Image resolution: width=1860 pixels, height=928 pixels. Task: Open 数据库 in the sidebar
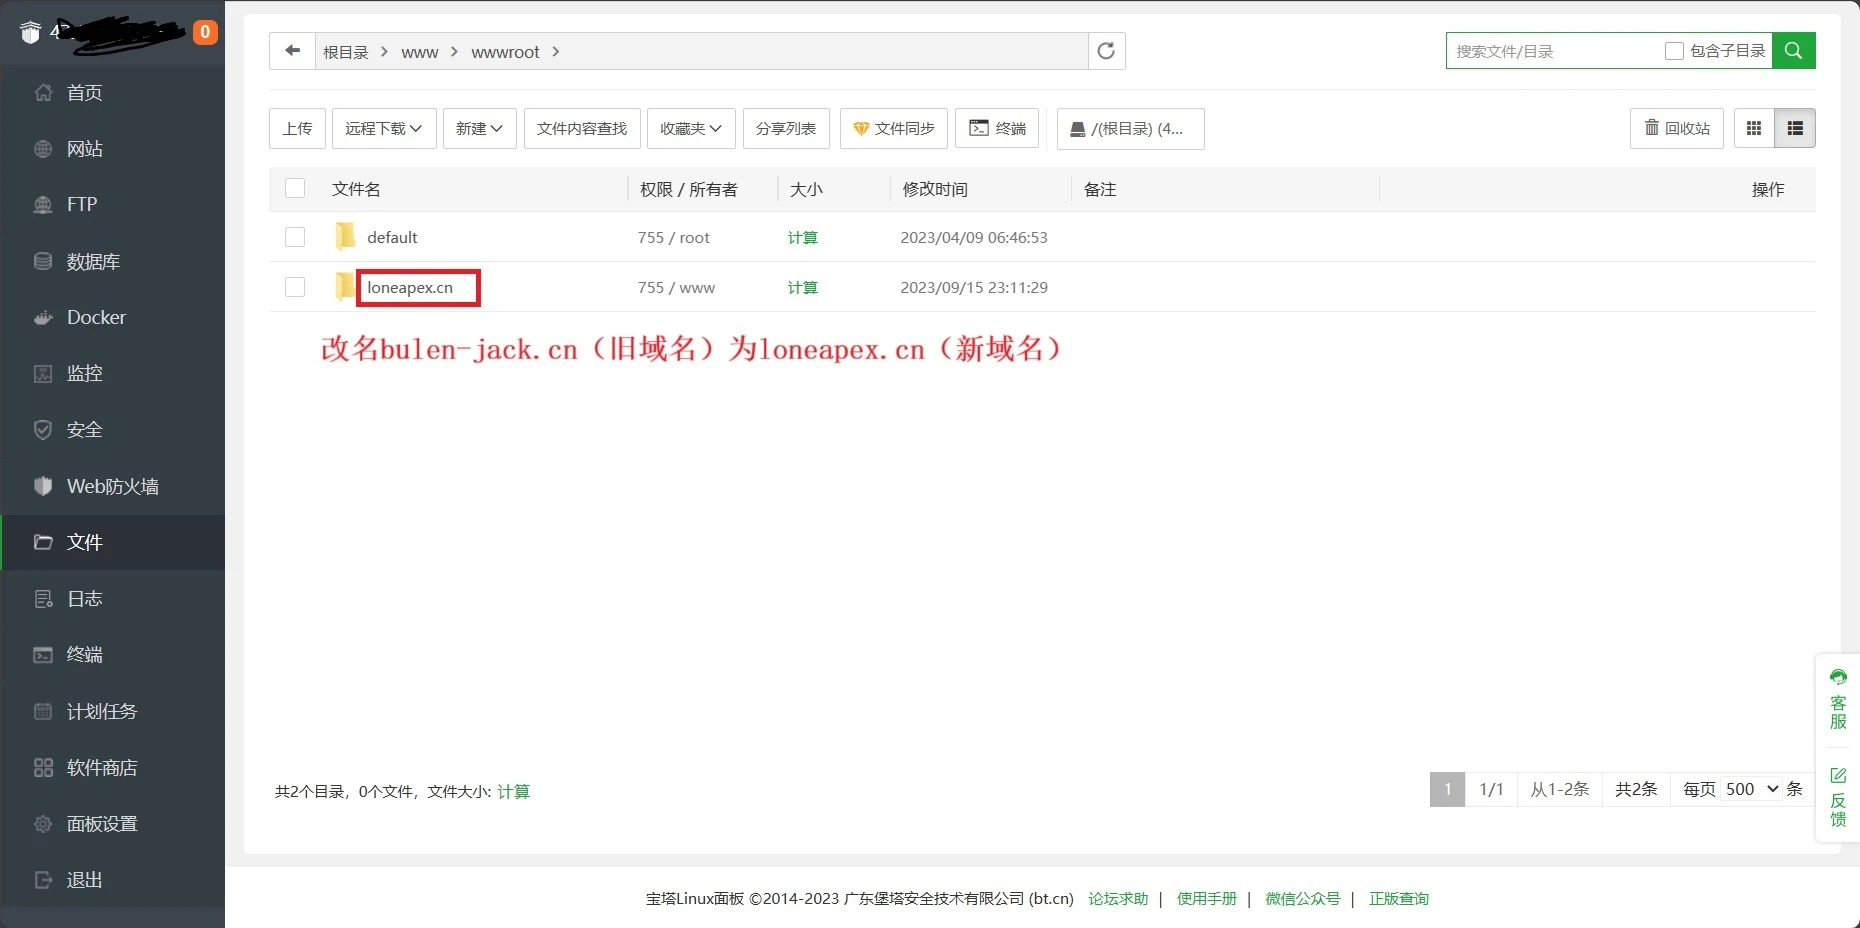click(93, 261)
